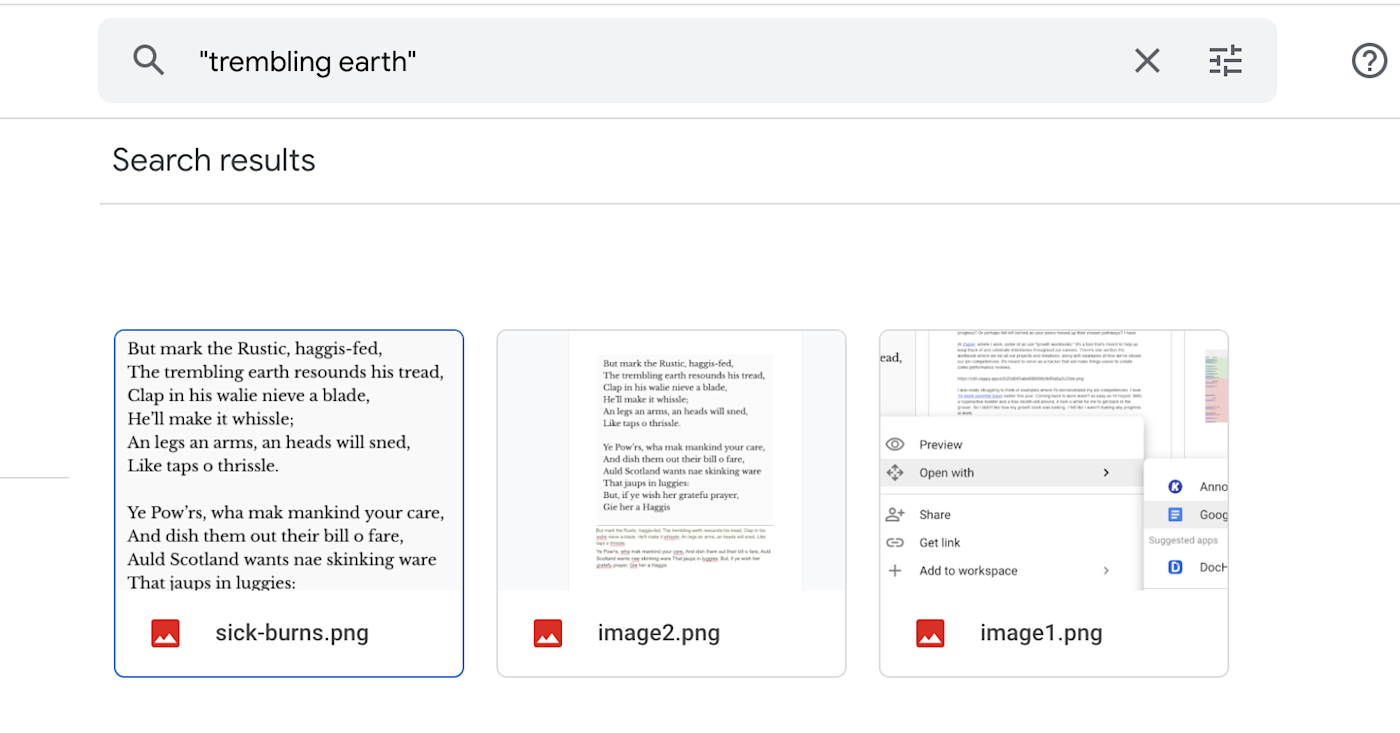Select the image2.png preview thumbnail
This screenshot has width=1400, height=733.
671,460
